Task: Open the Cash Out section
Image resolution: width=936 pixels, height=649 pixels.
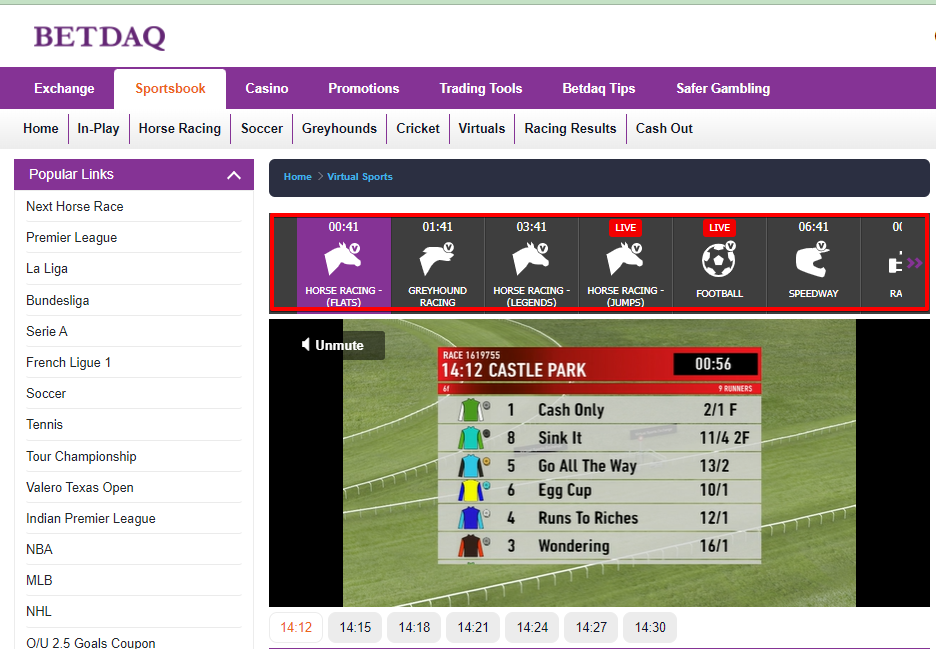Action: [x=664, y=128]
